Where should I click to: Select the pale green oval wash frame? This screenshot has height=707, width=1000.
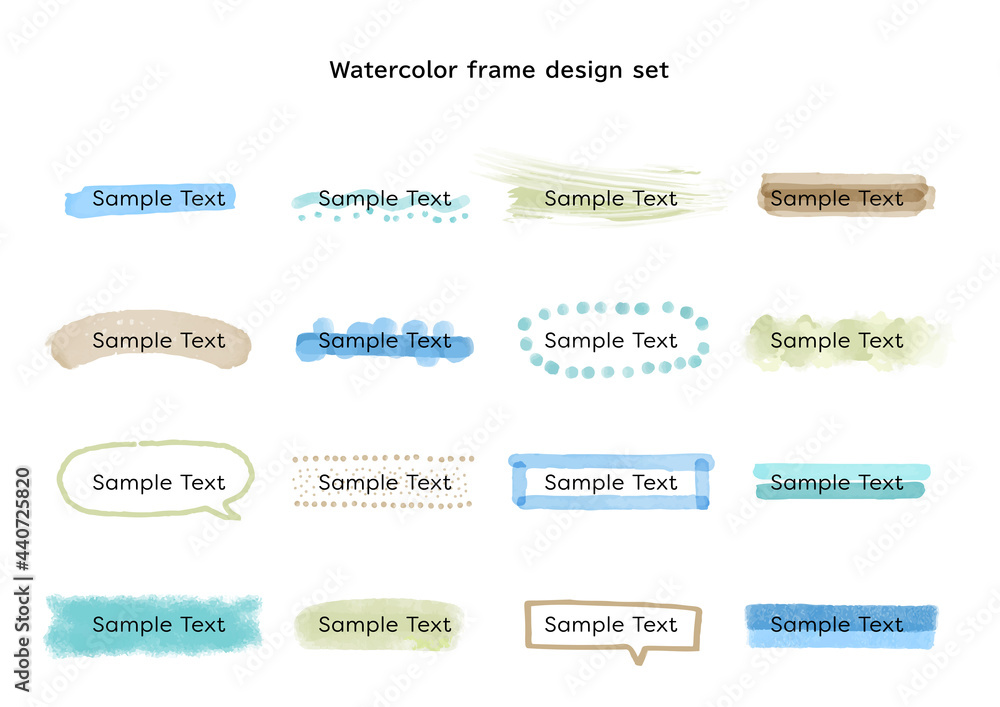point(379,625)
